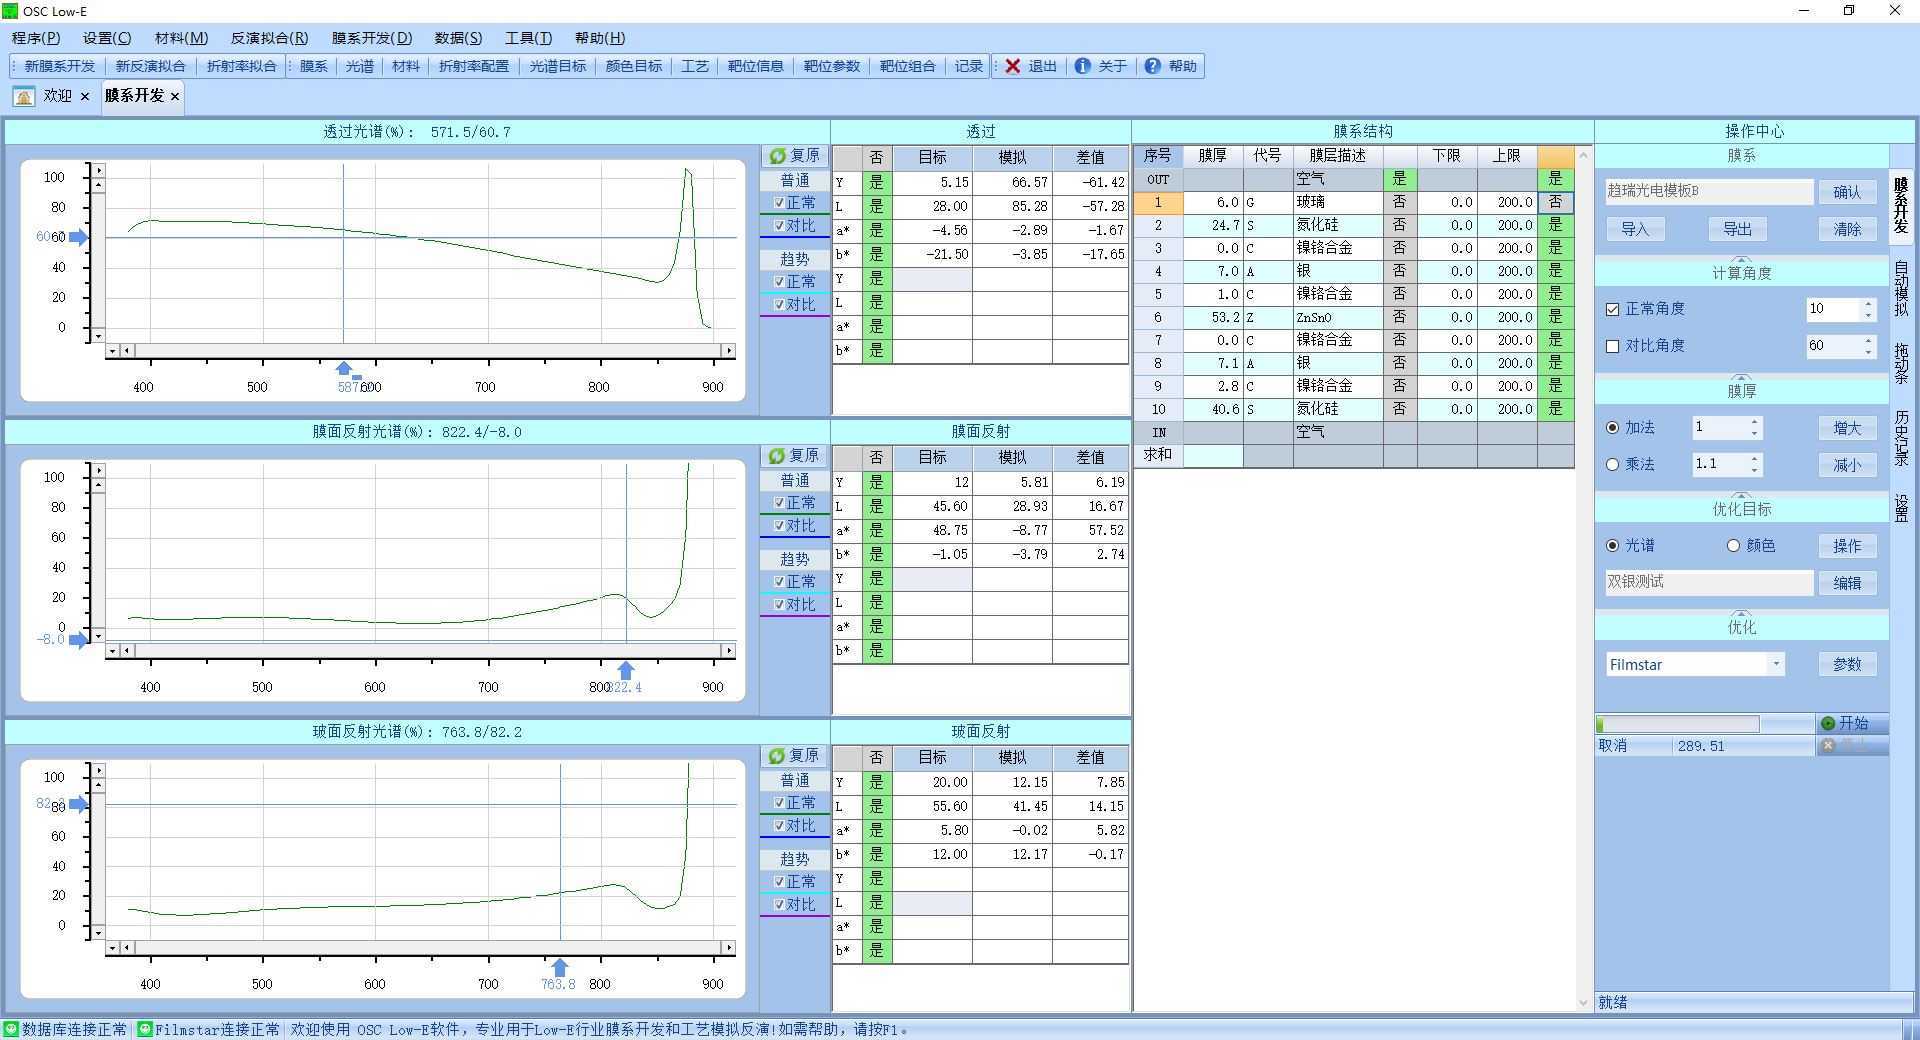Open the Filmstar optimizer dropdown

[1776, 664]
